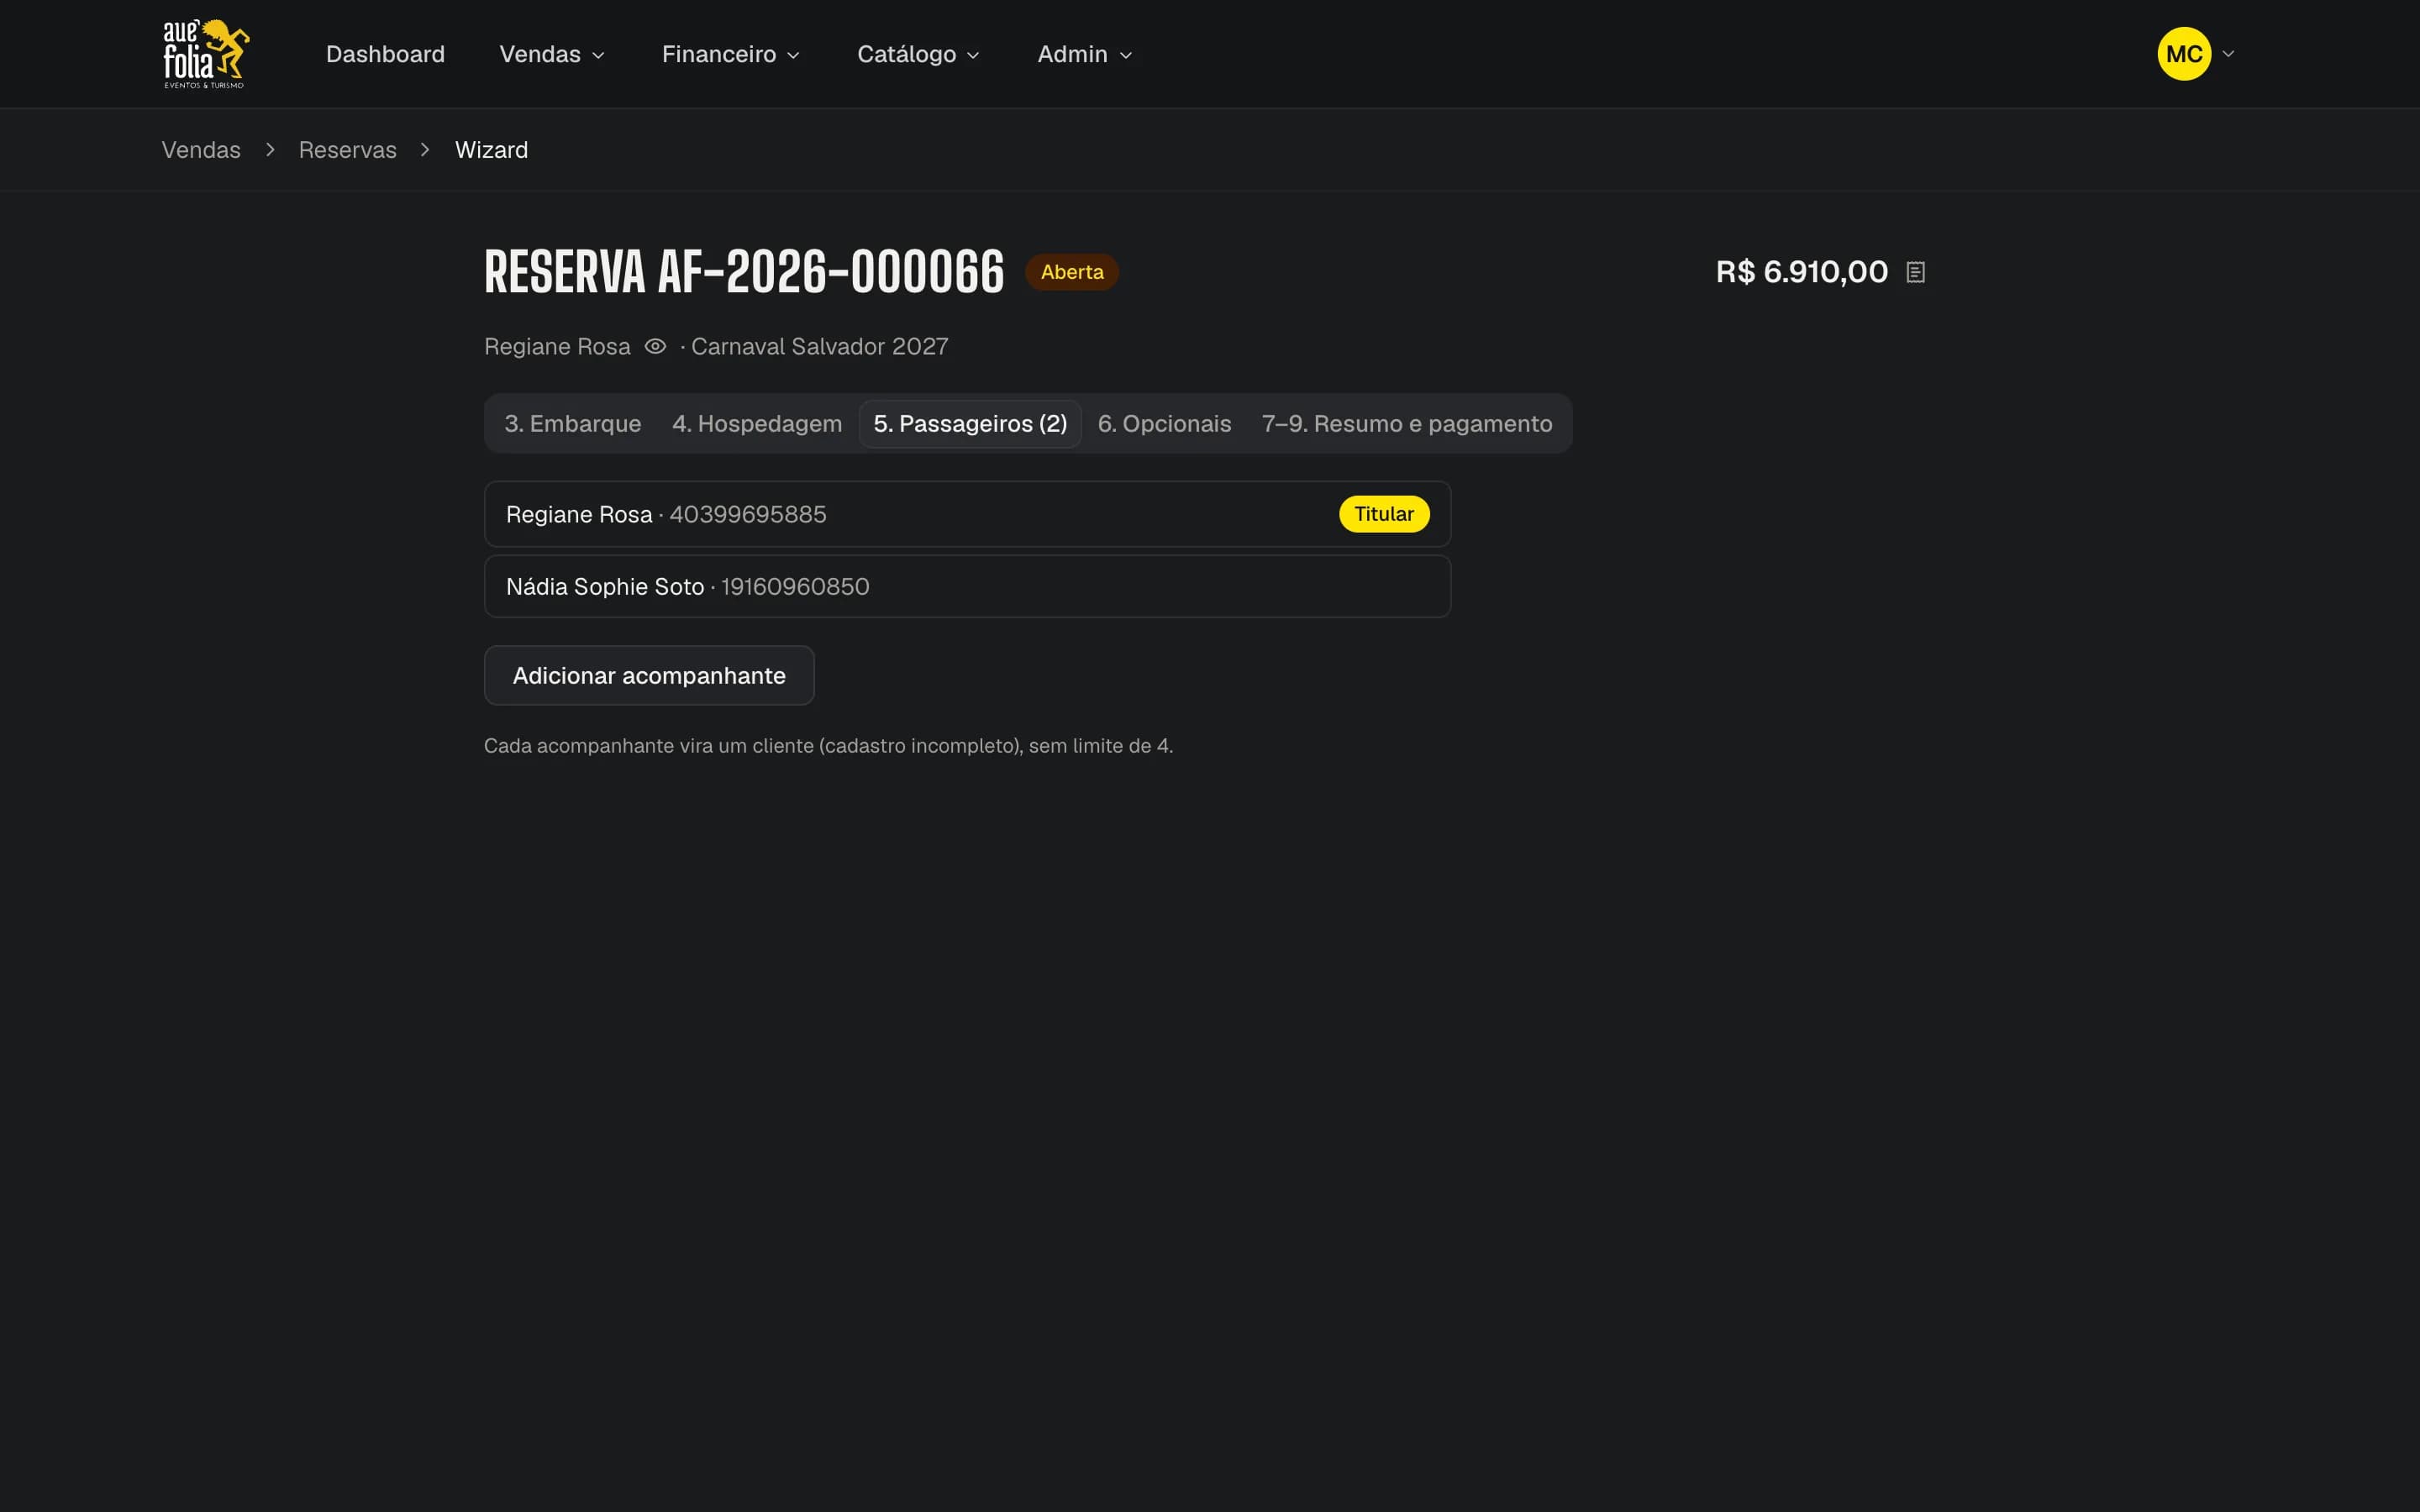Expand the Catálogo dropdown menu
2420x1512 pixels.
(918, 54)
